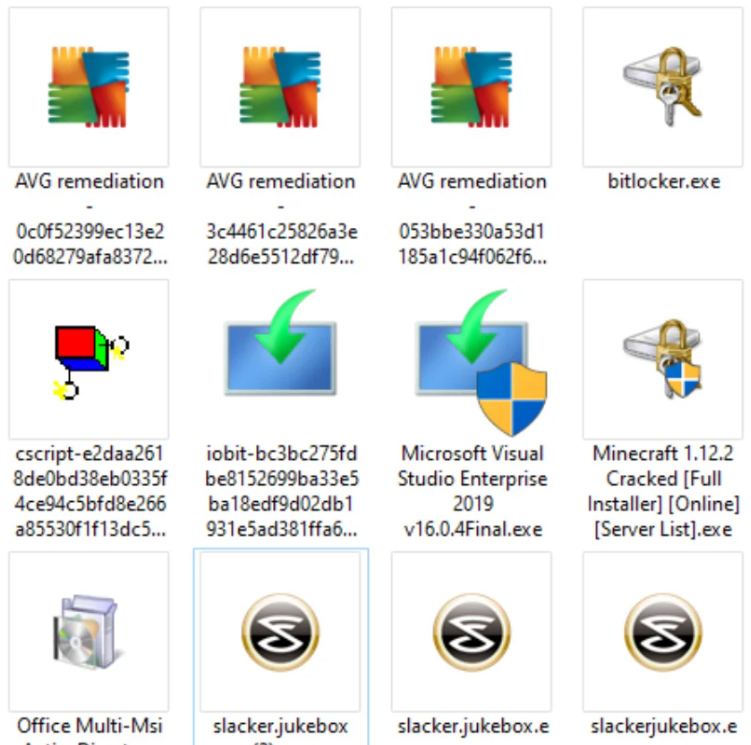Select the middle slacker.jukebox.e file icon
This screenshot has width=751, height=745.
click(x=472, y=631)
